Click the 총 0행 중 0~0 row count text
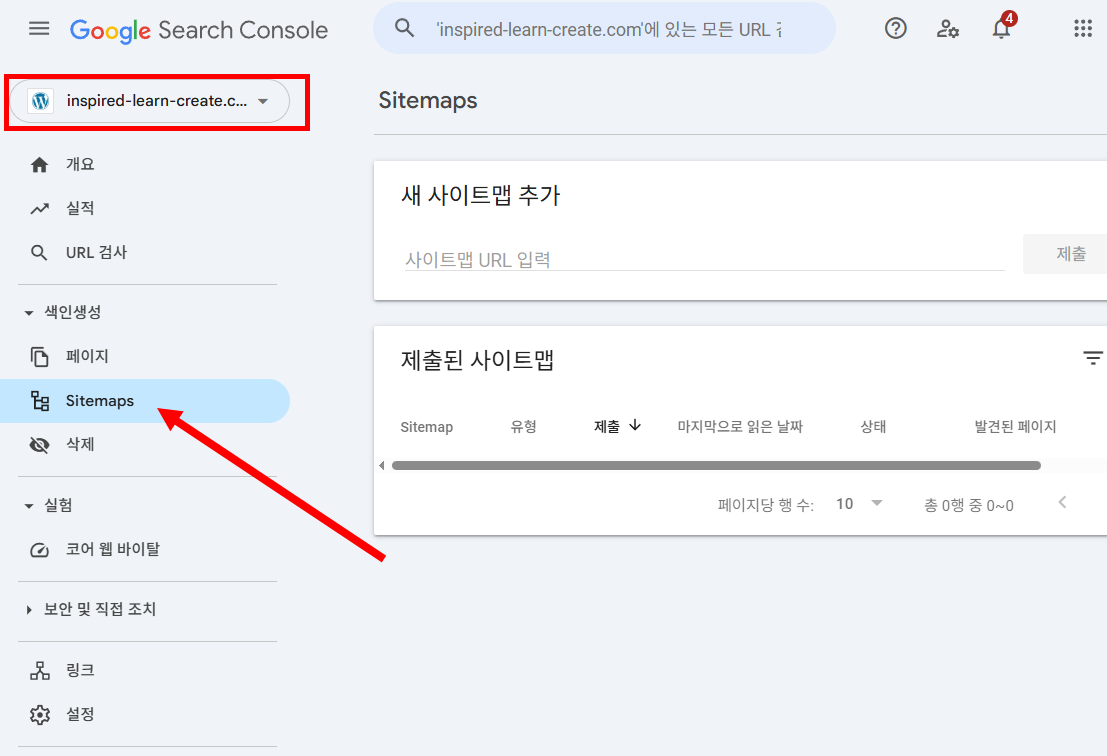The height and width of the screenshot is (756, 1107). point(969,505)
